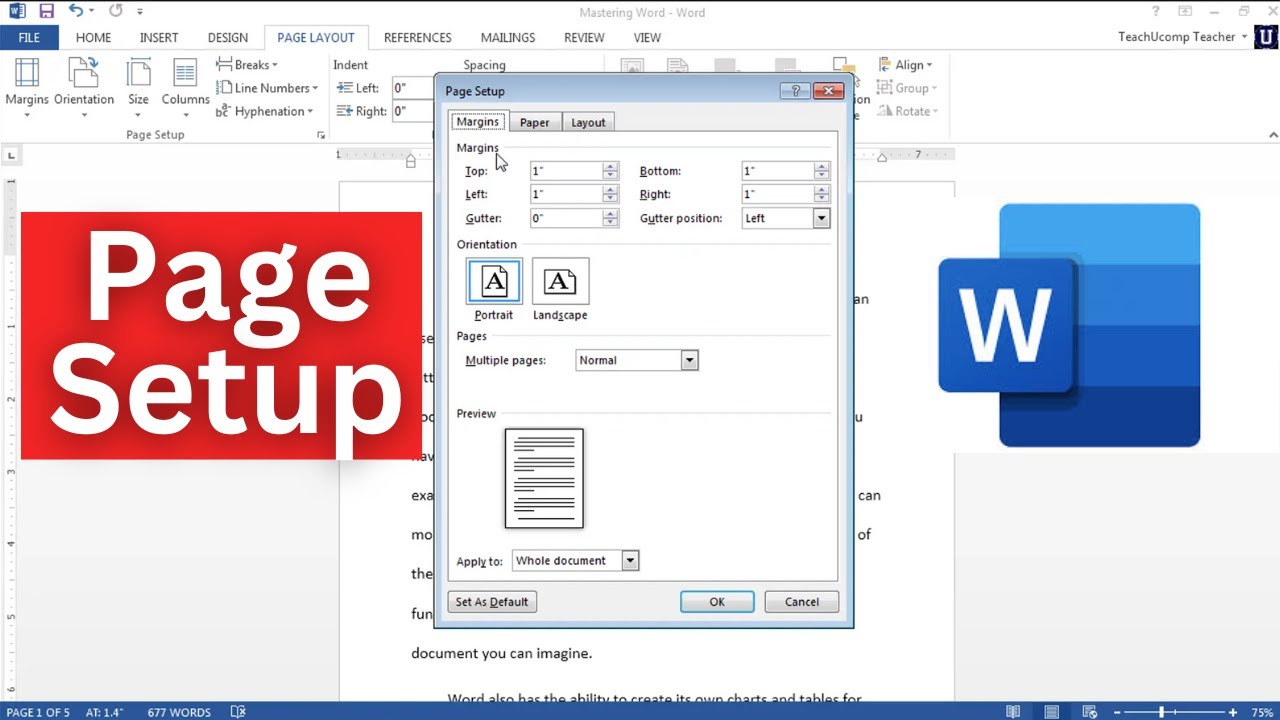Screen dimensions: 1280x720
Task: Click the Save icon in Quick Access Toolbar
Action: (46, 12)
